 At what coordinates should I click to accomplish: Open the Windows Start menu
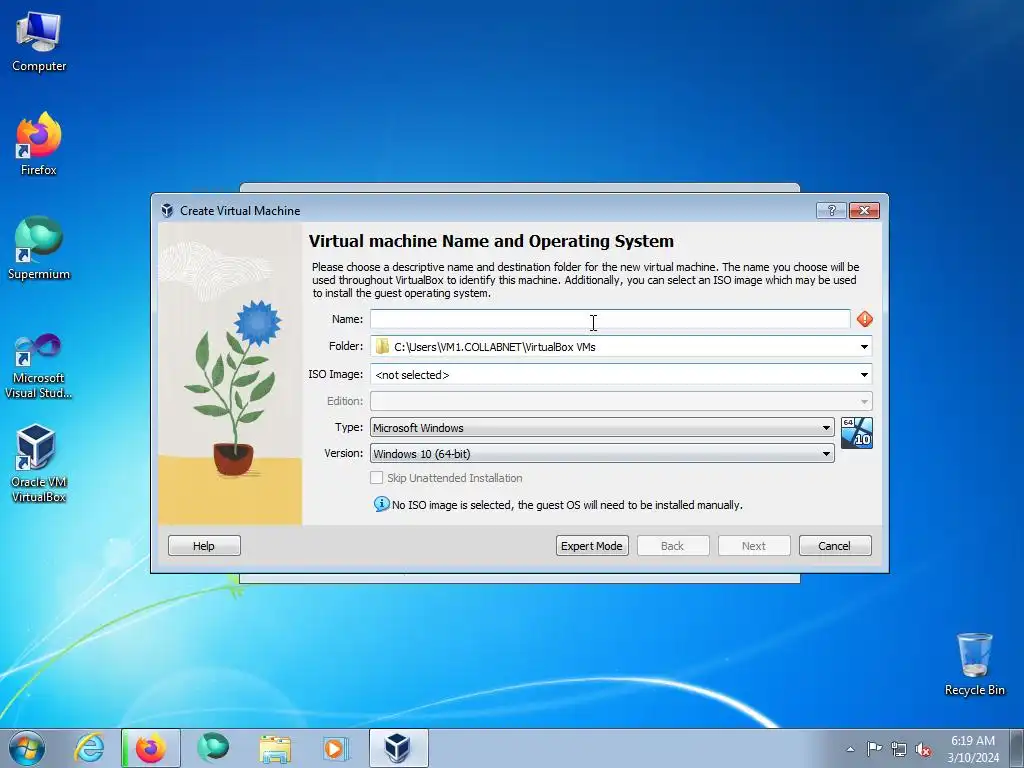27,748
